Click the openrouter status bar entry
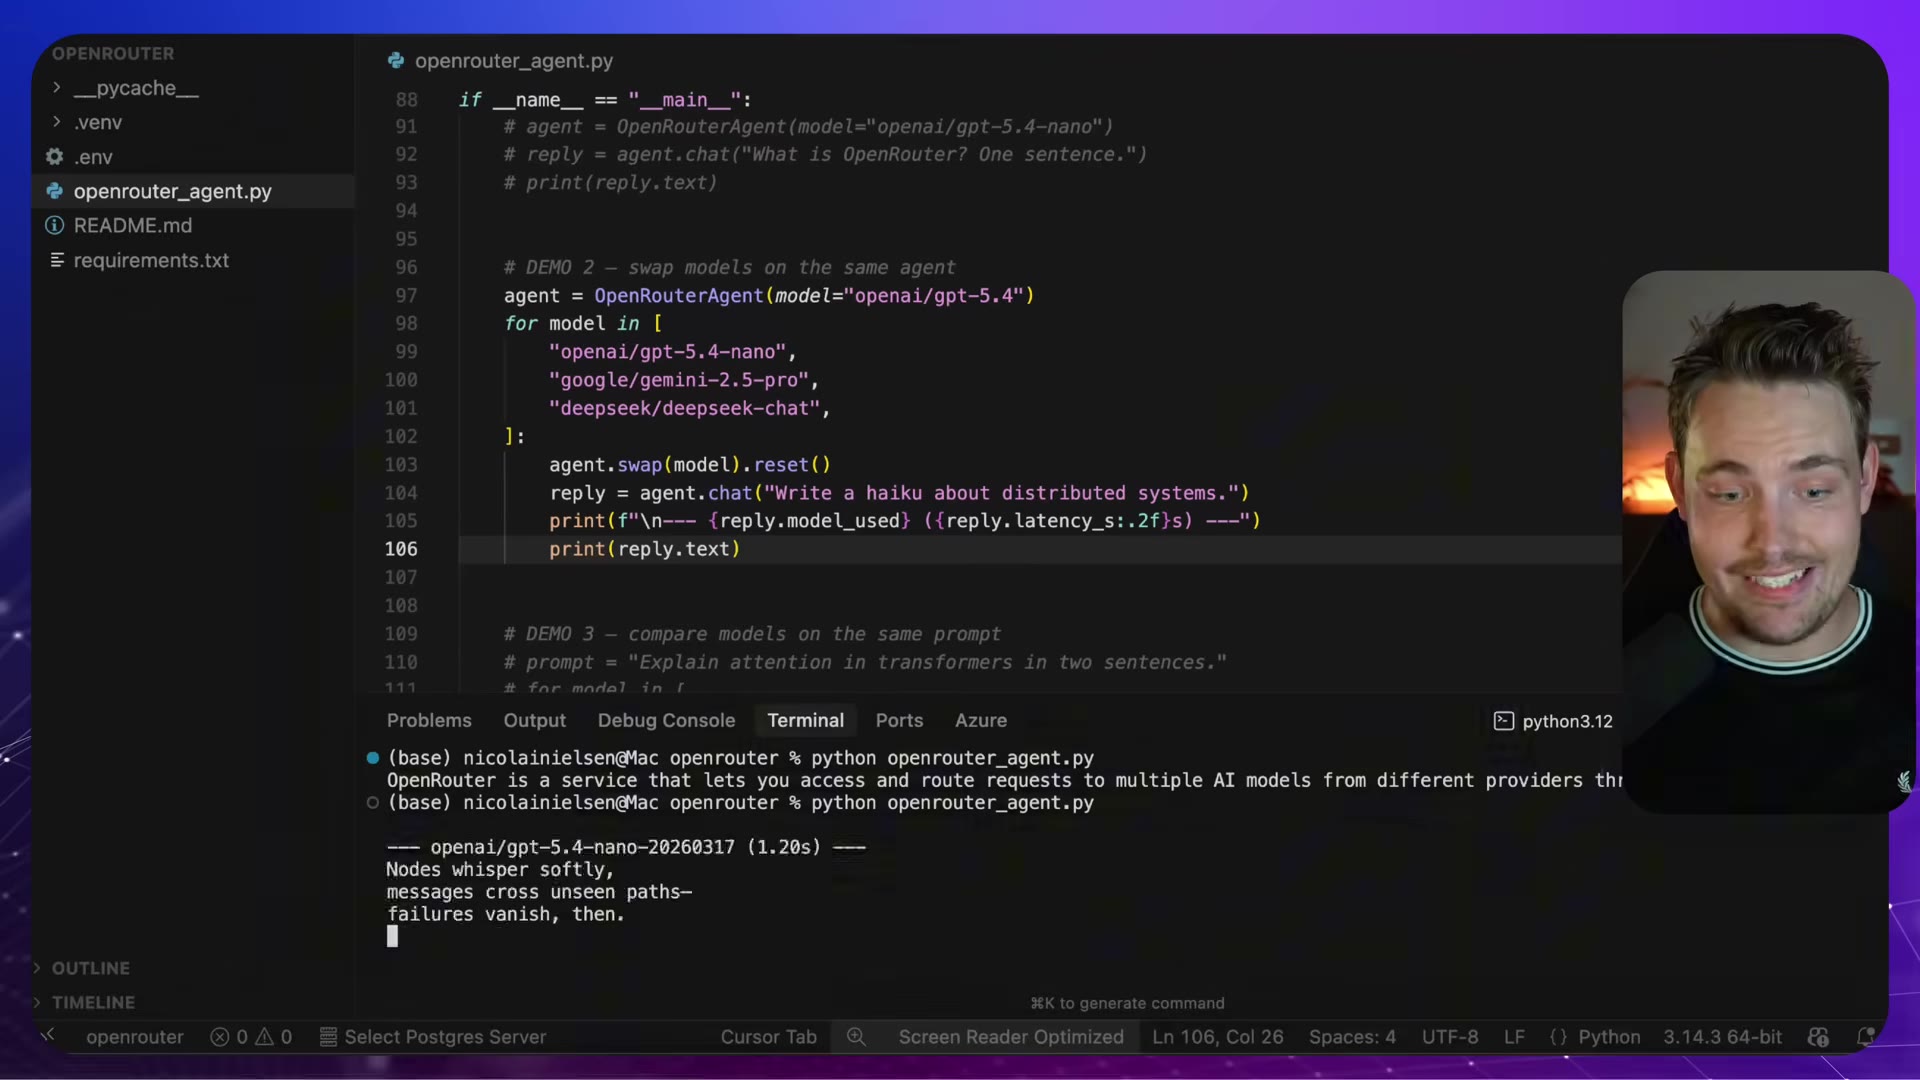1920x1080 pixels. pyautogui.click(x=135, y=1037)
